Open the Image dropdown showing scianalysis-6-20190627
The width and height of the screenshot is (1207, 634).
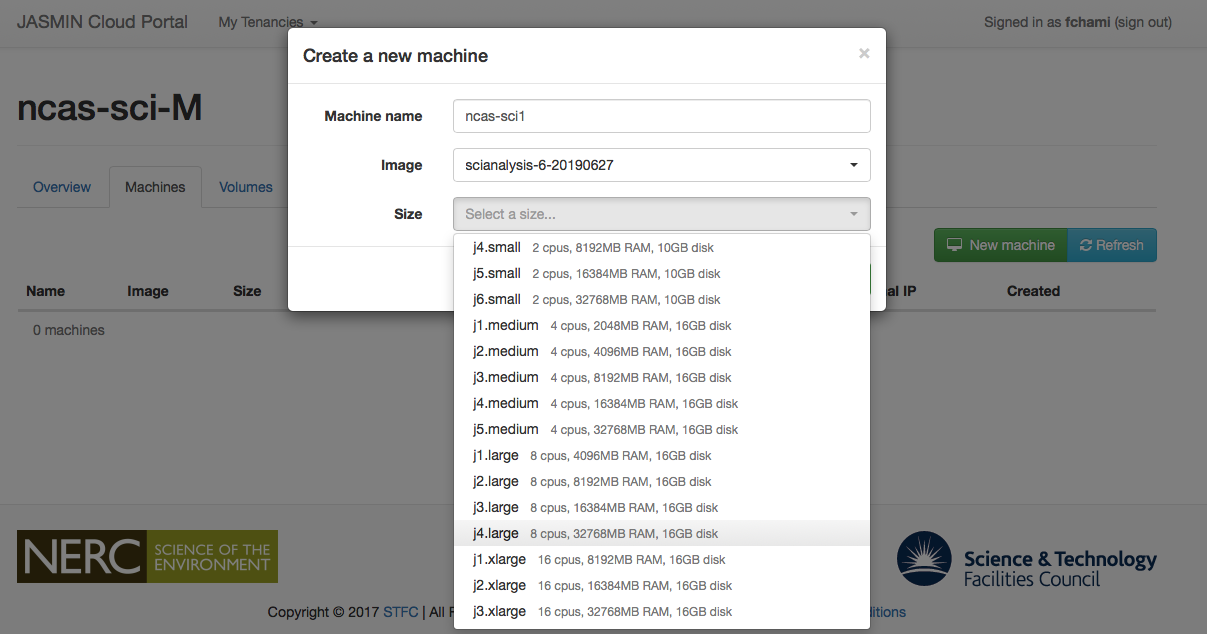[661, 165]
